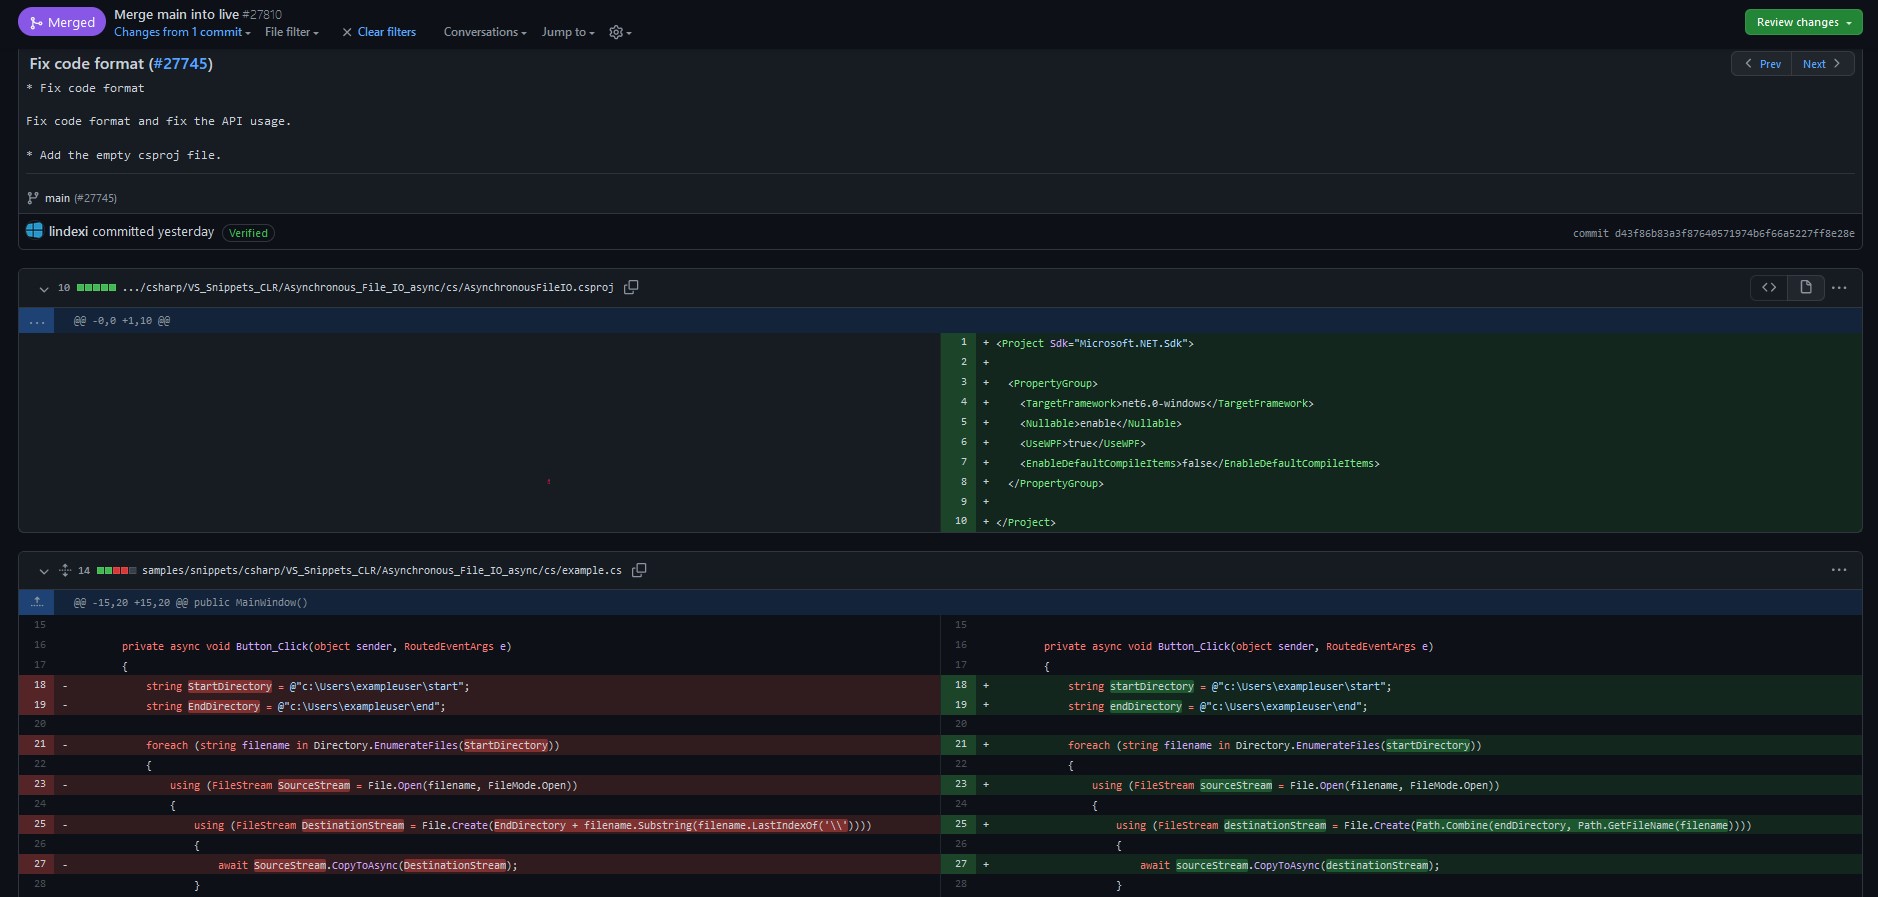Image resolution: width=1878 pixels, height=897 pixels.
Task: Click the Review changes button
Action: 1803,22
